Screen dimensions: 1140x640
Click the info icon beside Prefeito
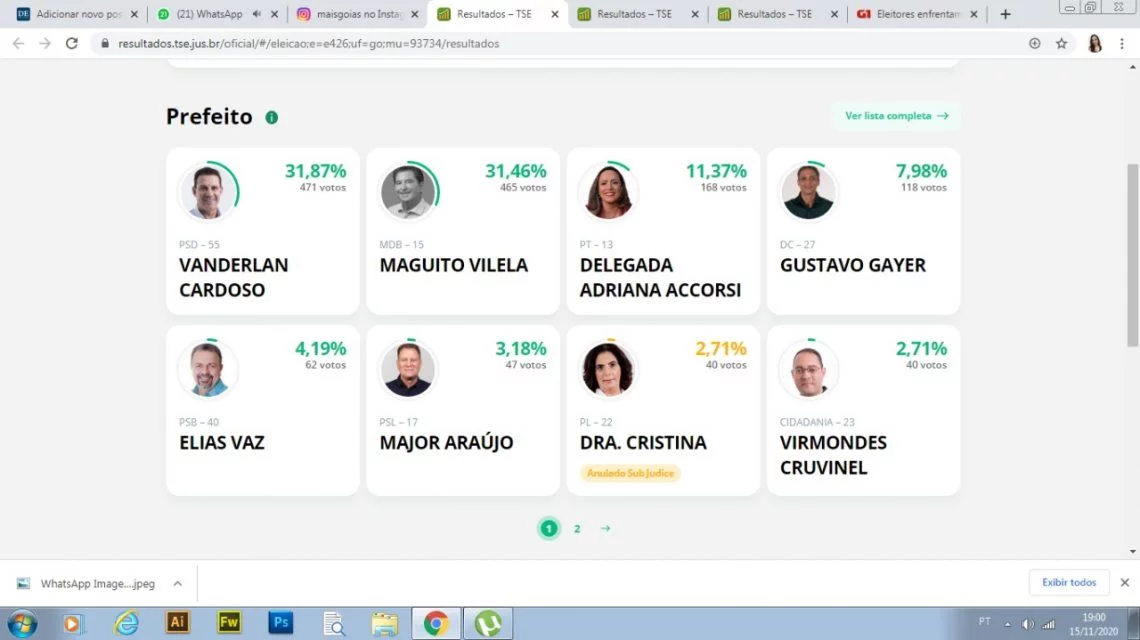point(271,117)
